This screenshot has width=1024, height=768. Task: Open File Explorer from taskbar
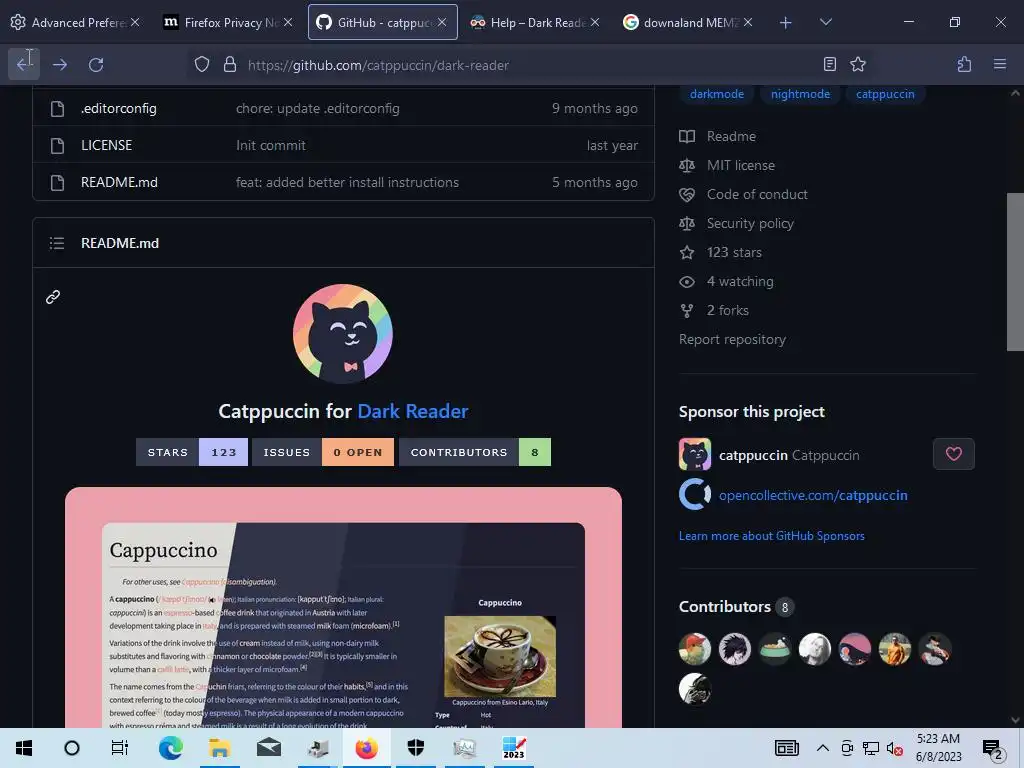[219, 748]
